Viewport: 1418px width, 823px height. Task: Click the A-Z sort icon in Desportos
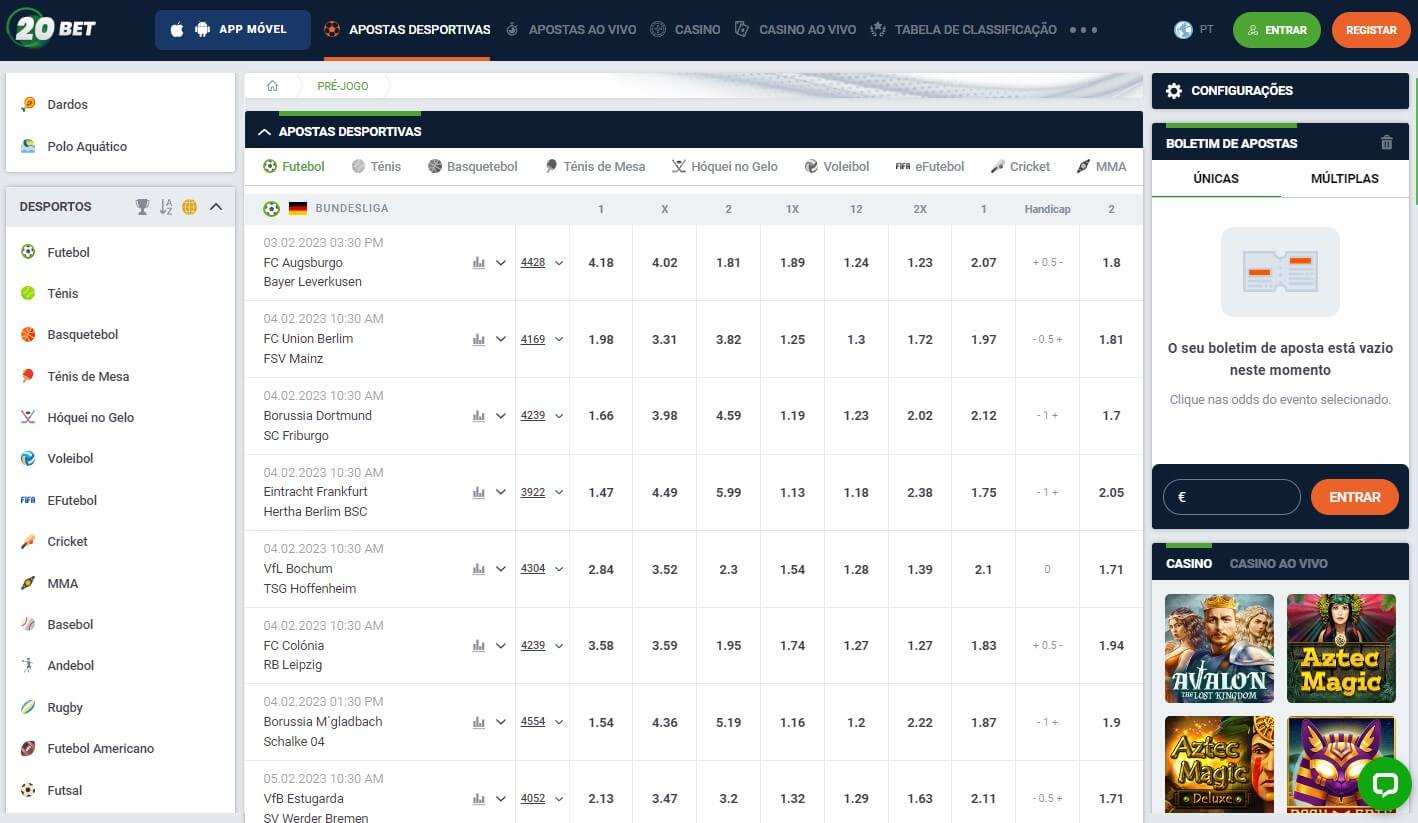[166, 207]
